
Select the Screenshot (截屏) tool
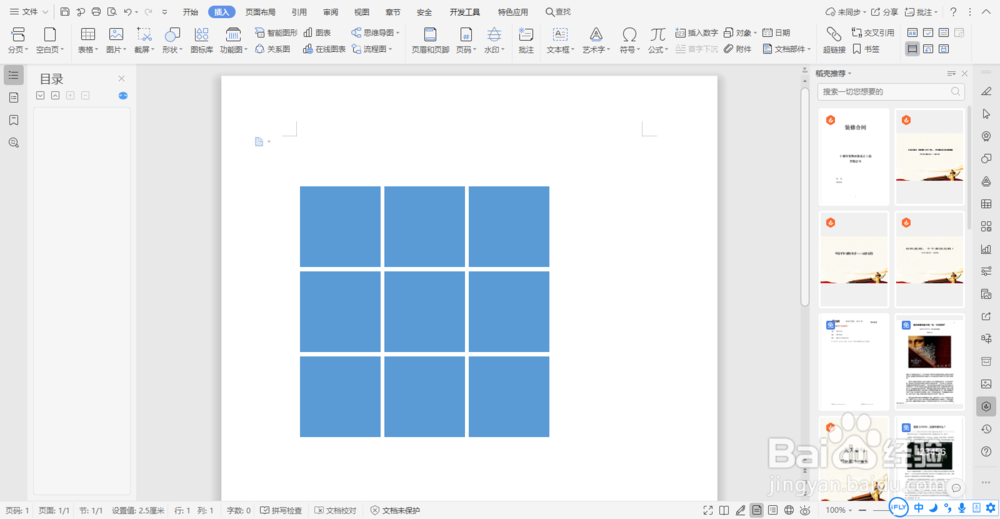point(144,40)
